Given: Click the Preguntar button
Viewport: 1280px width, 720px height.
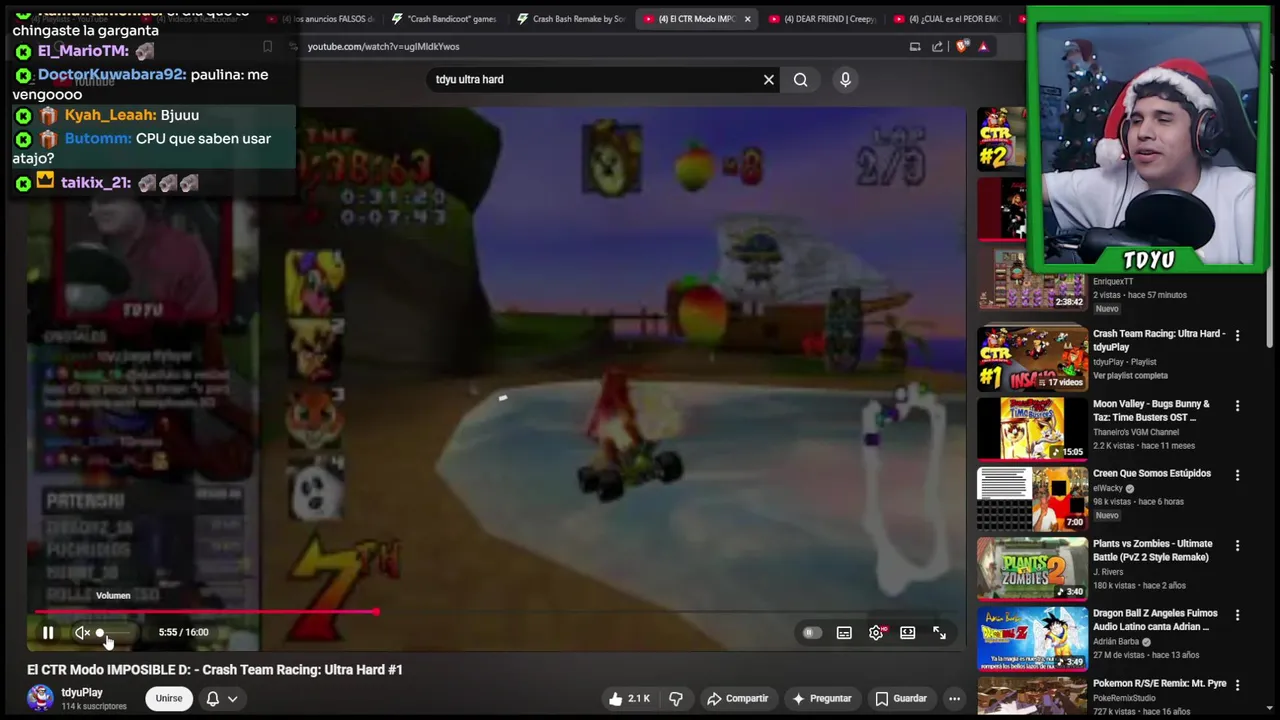Looking at the screenshot, I should (x=820, y=698).
